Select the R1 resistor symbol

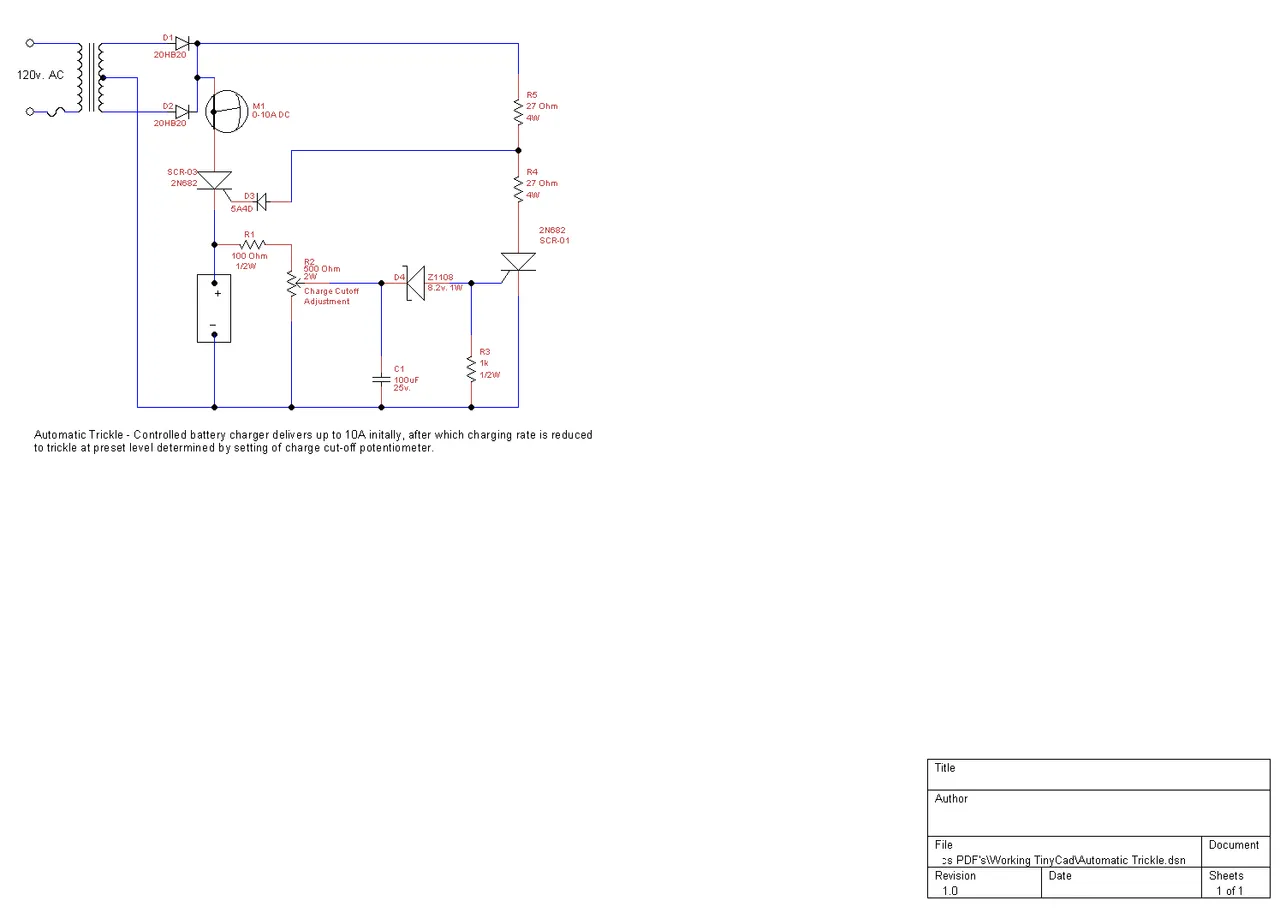[252, 243]
